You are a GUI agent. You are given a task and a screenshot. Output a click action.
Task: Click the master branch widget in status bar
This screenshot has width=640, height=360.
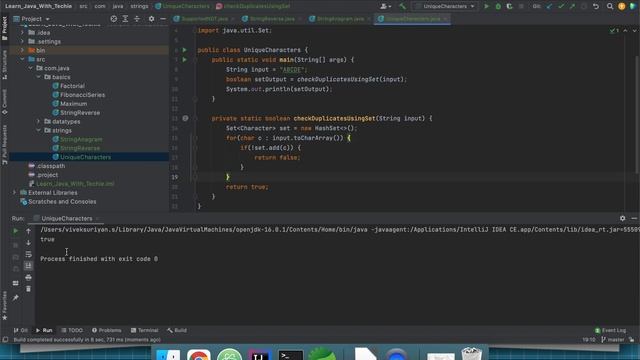pos(613,340)
